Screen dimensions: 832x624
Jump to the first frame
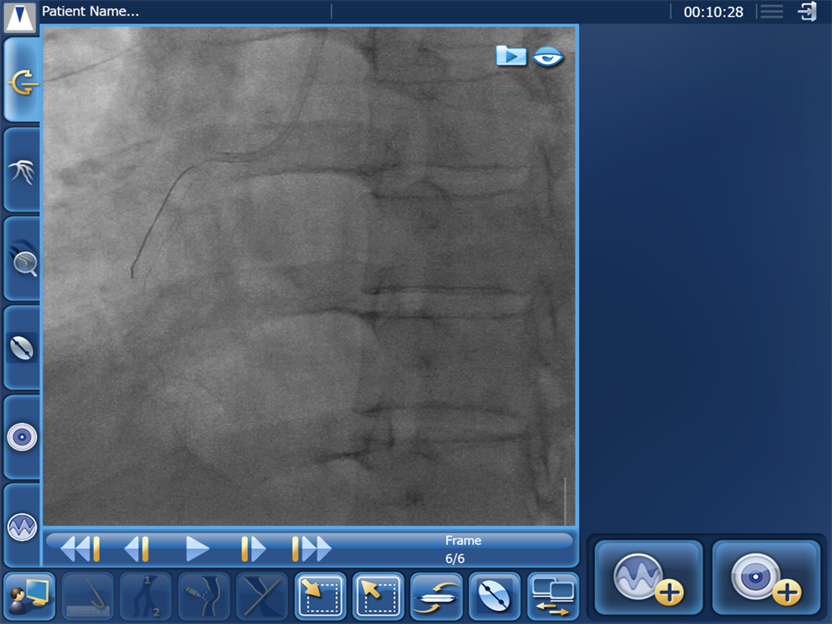(x=80, y=549)
